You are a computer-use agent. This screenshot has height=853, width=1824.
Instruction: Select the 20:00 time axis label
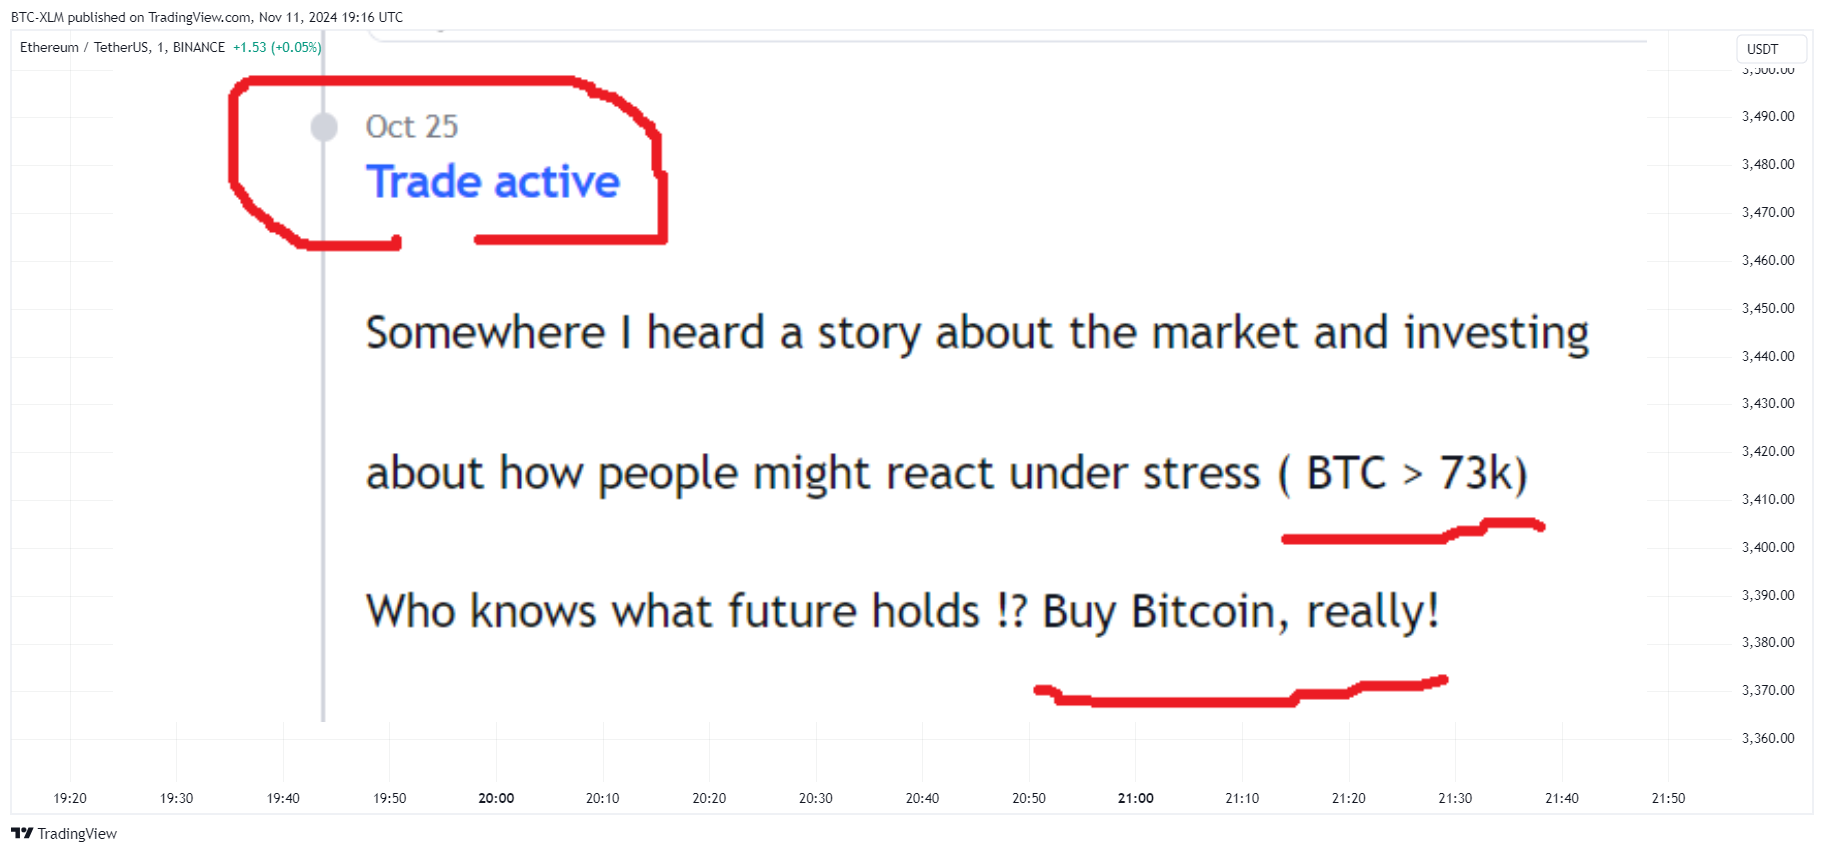click(x=496, y=798)
